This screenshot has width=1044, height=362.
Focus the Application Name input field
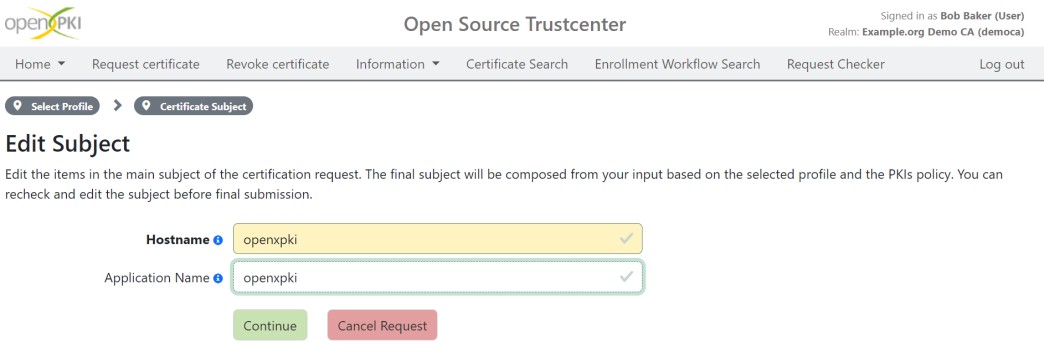click(x=437, y=277)
